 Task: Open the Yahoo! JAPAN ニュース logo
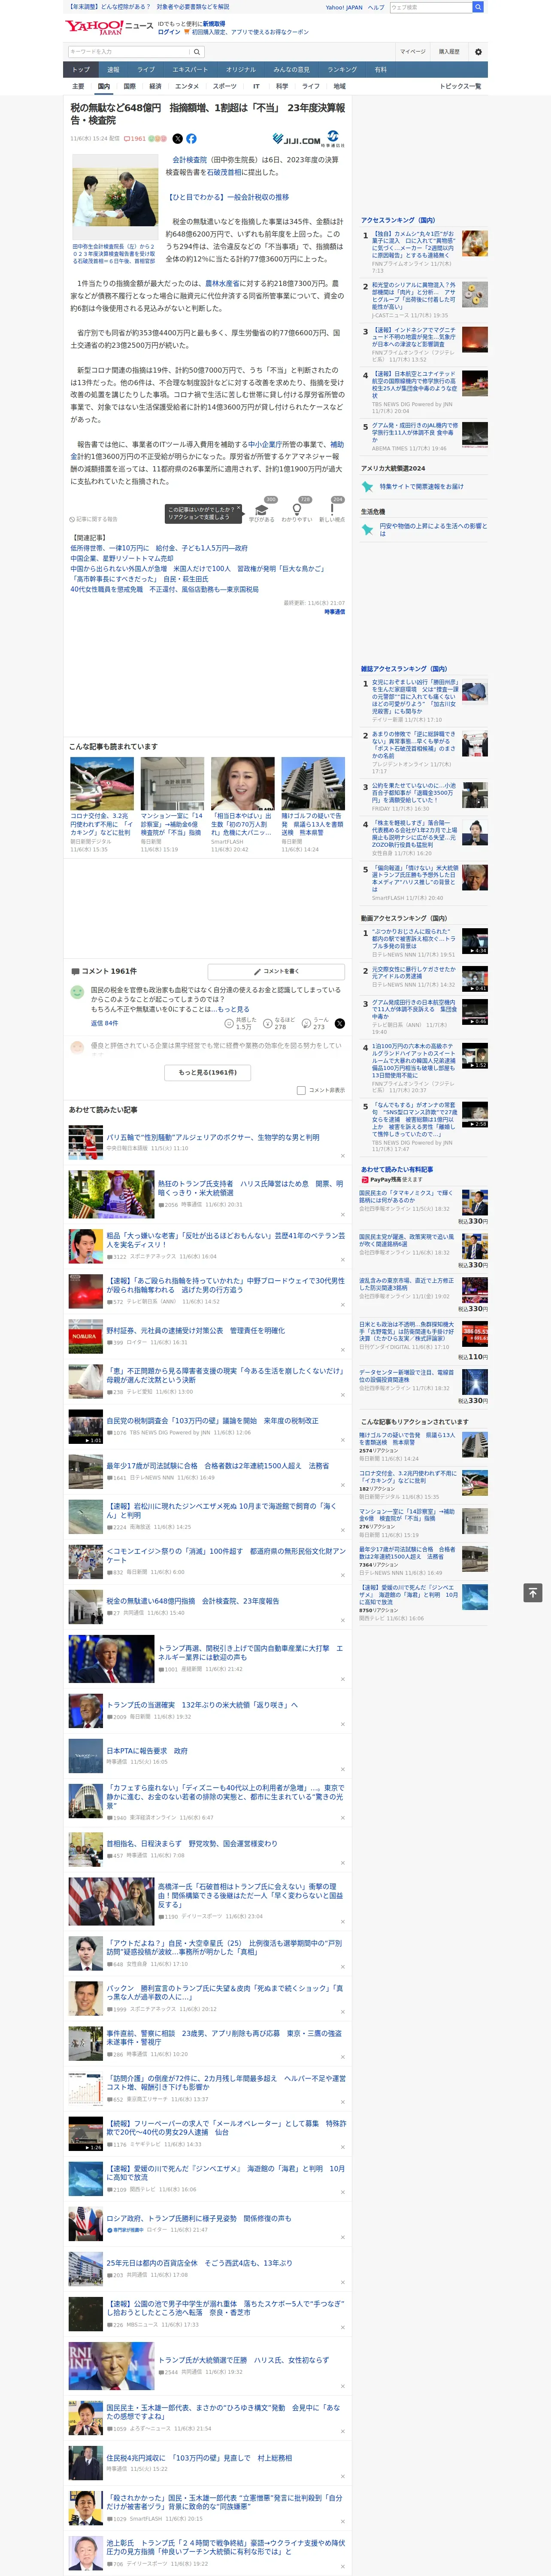pyautogui.click(x=109, y=27)
